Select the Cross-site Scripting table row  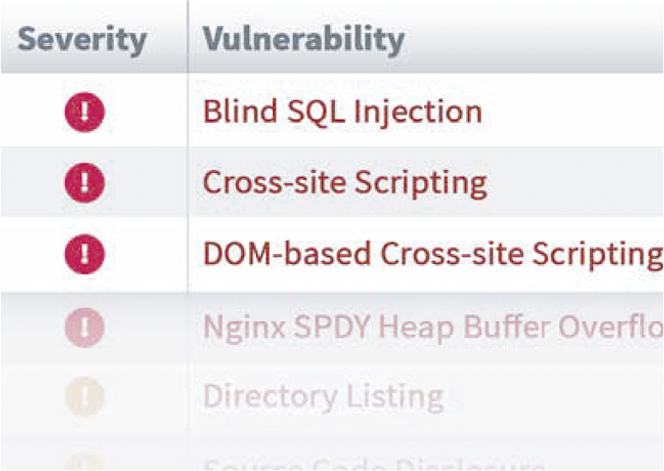[x=332, y=183]
